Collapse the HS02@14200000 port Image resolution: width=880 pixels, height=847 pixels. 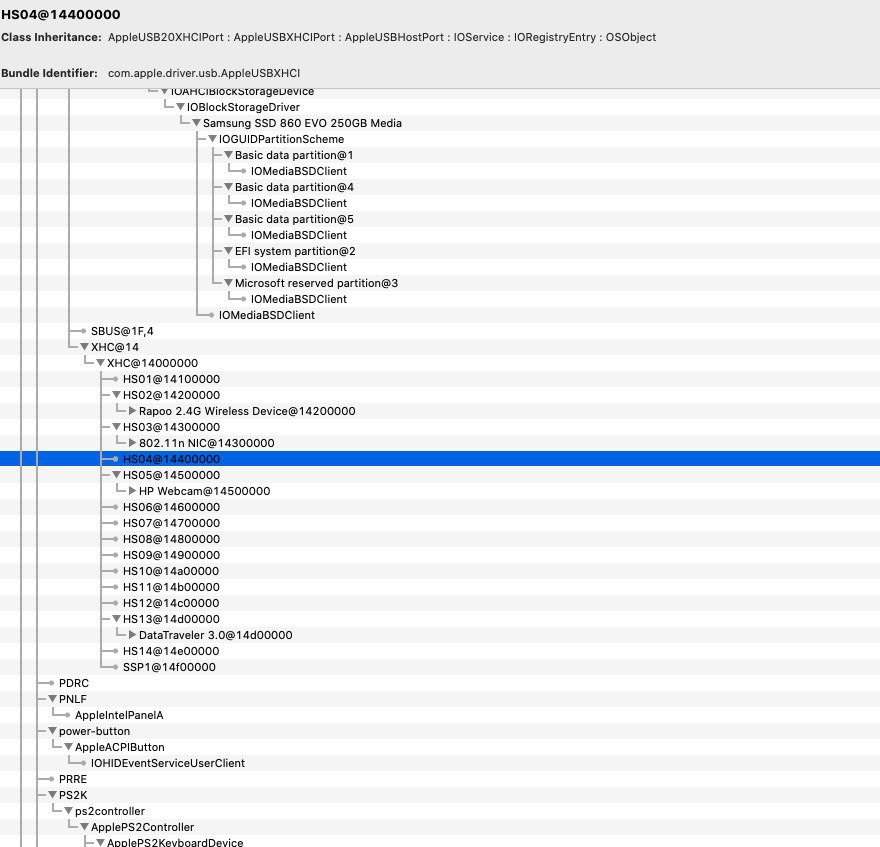116,395
